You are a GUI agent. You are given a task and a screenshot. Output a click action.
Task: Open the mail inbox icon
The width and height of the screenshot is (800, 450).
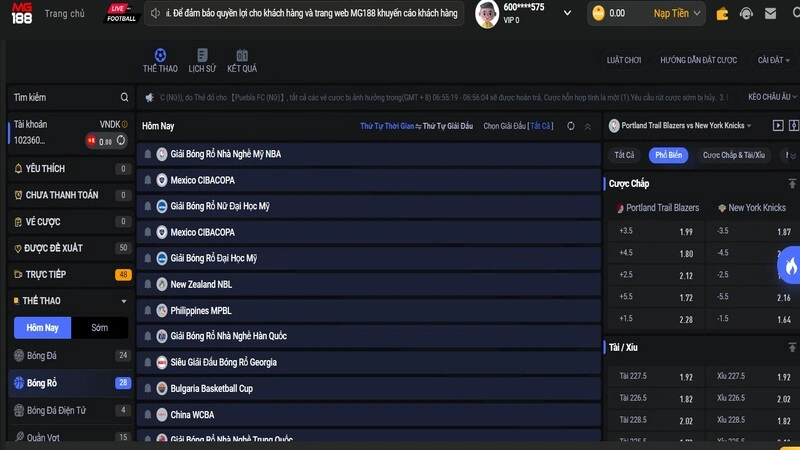tap(770, 13)
